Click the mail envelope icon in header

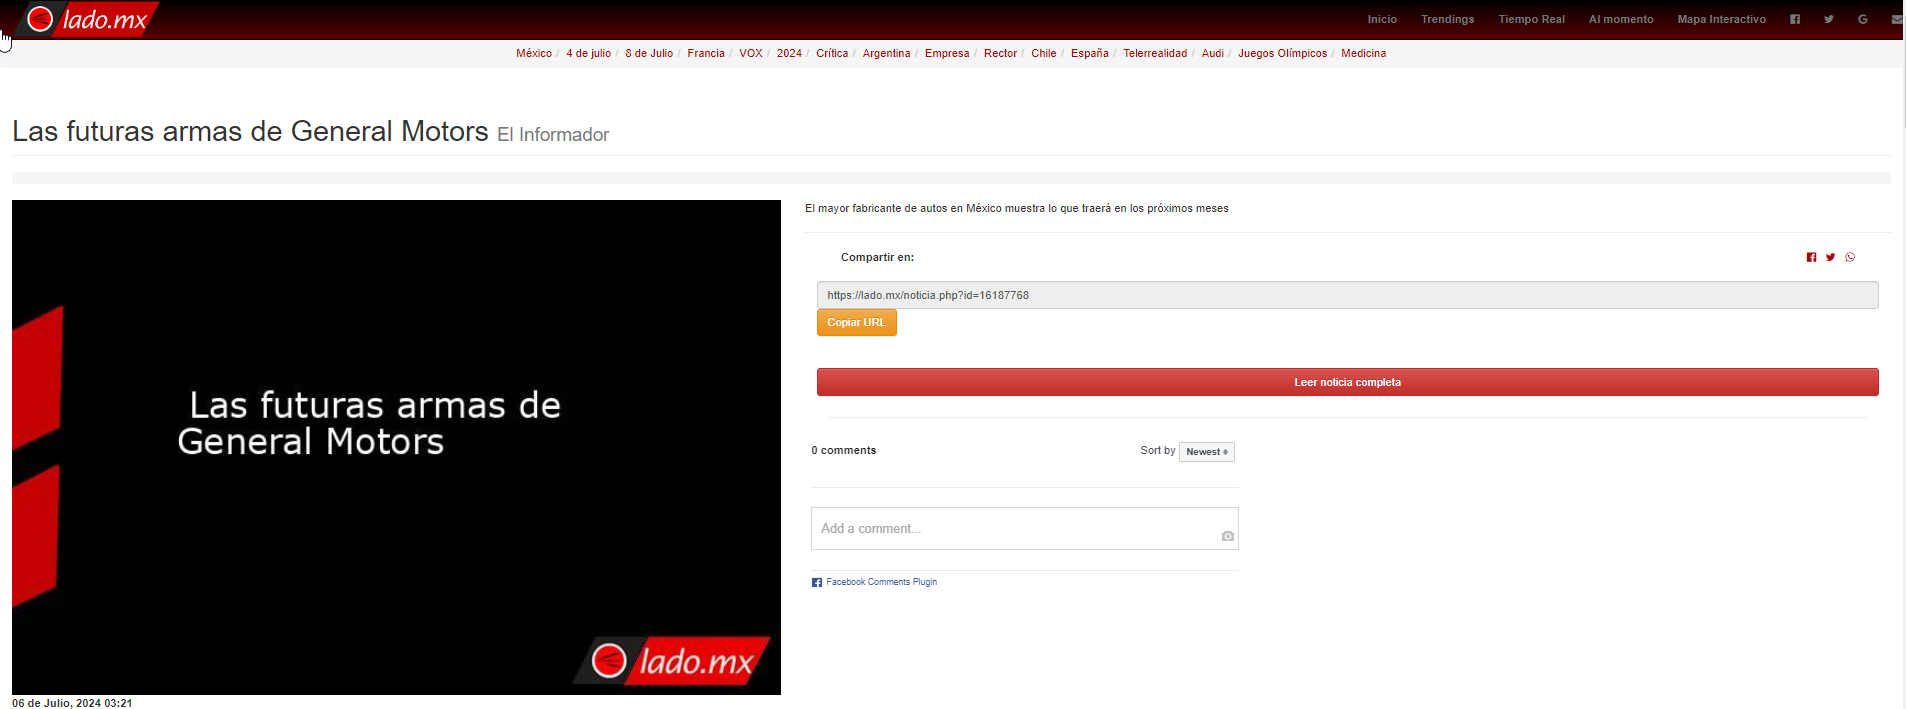click(1897, 19)
